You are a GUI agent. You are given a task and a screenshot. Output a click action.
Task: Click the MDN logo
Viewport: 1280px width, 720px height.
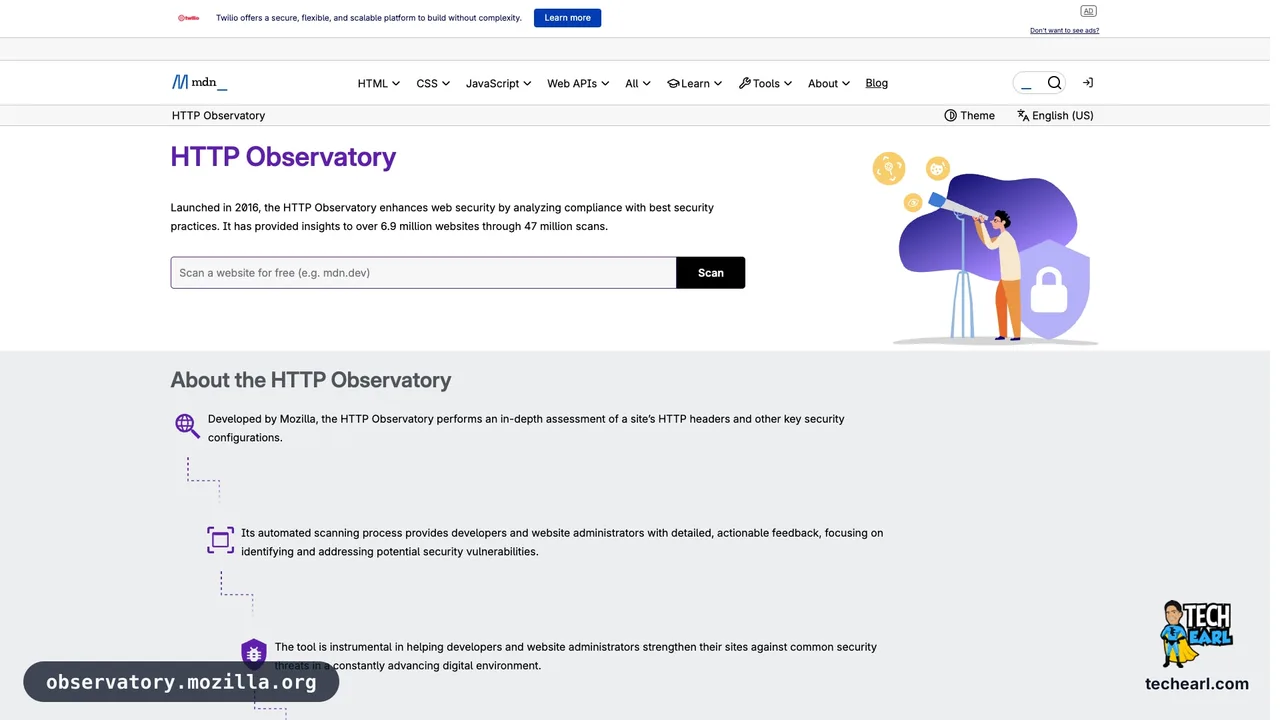click(x=199, y=83)
